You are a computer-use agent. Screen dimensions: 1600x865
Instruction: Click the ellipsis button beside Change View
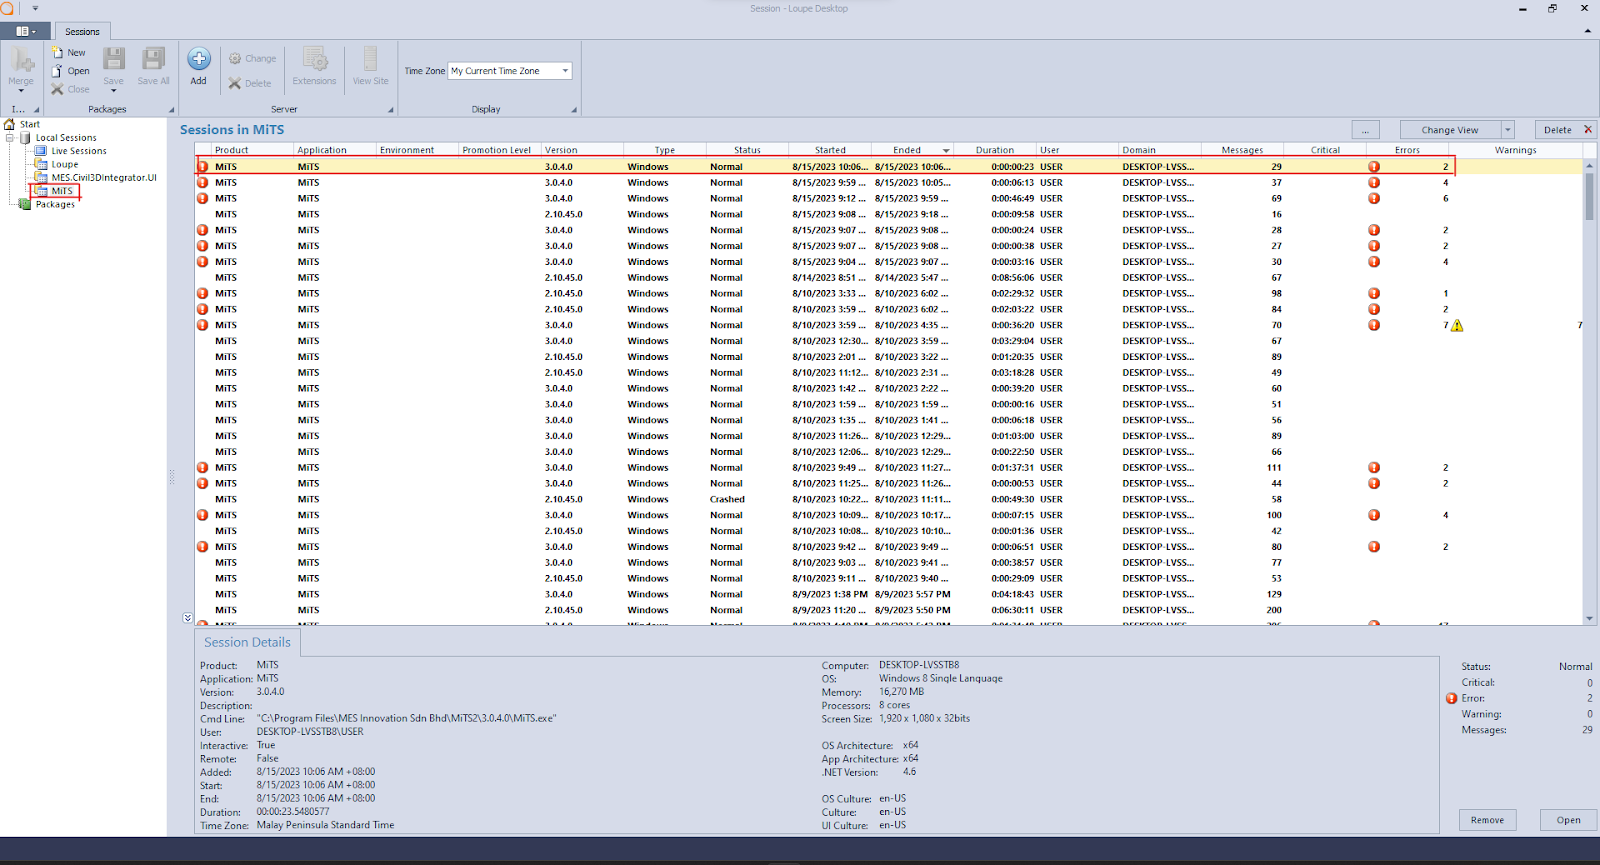pyautogui.click(x=1365, y=130)
